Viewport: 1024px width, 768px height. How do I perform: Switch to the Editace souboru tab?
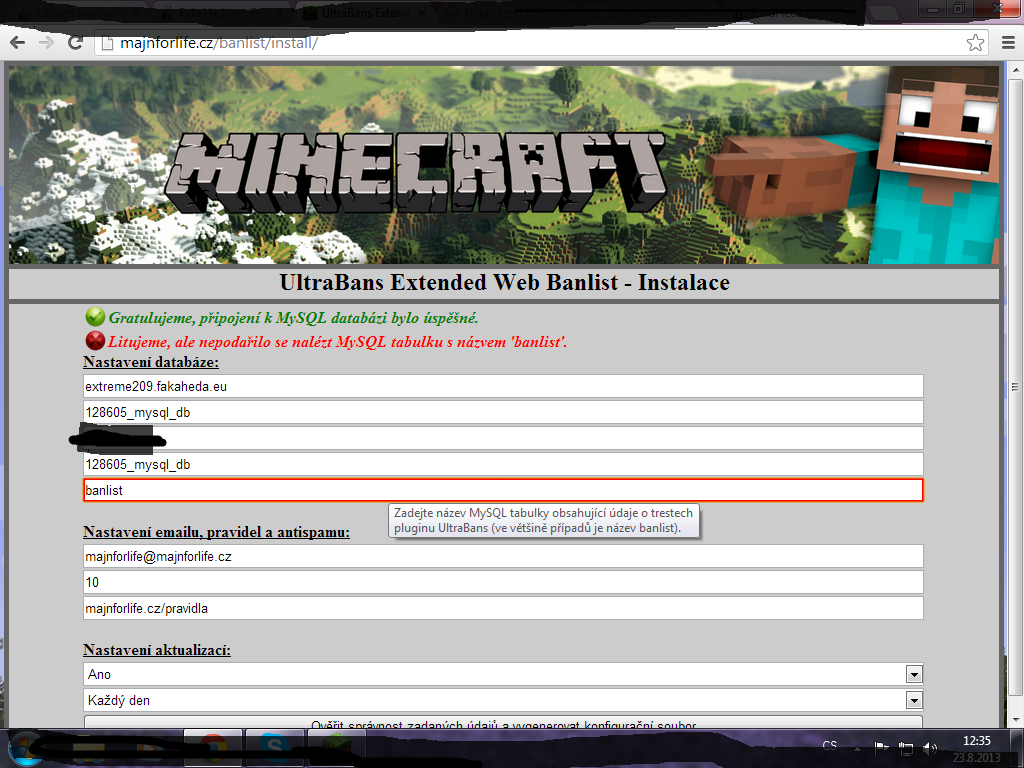[78, 12]
